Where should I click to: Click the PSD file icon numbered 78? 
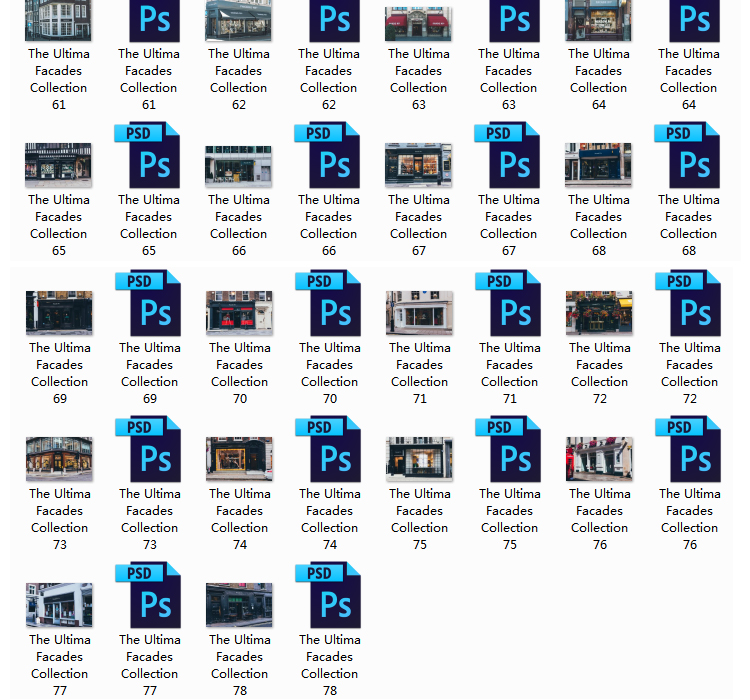tap(329, 596)
